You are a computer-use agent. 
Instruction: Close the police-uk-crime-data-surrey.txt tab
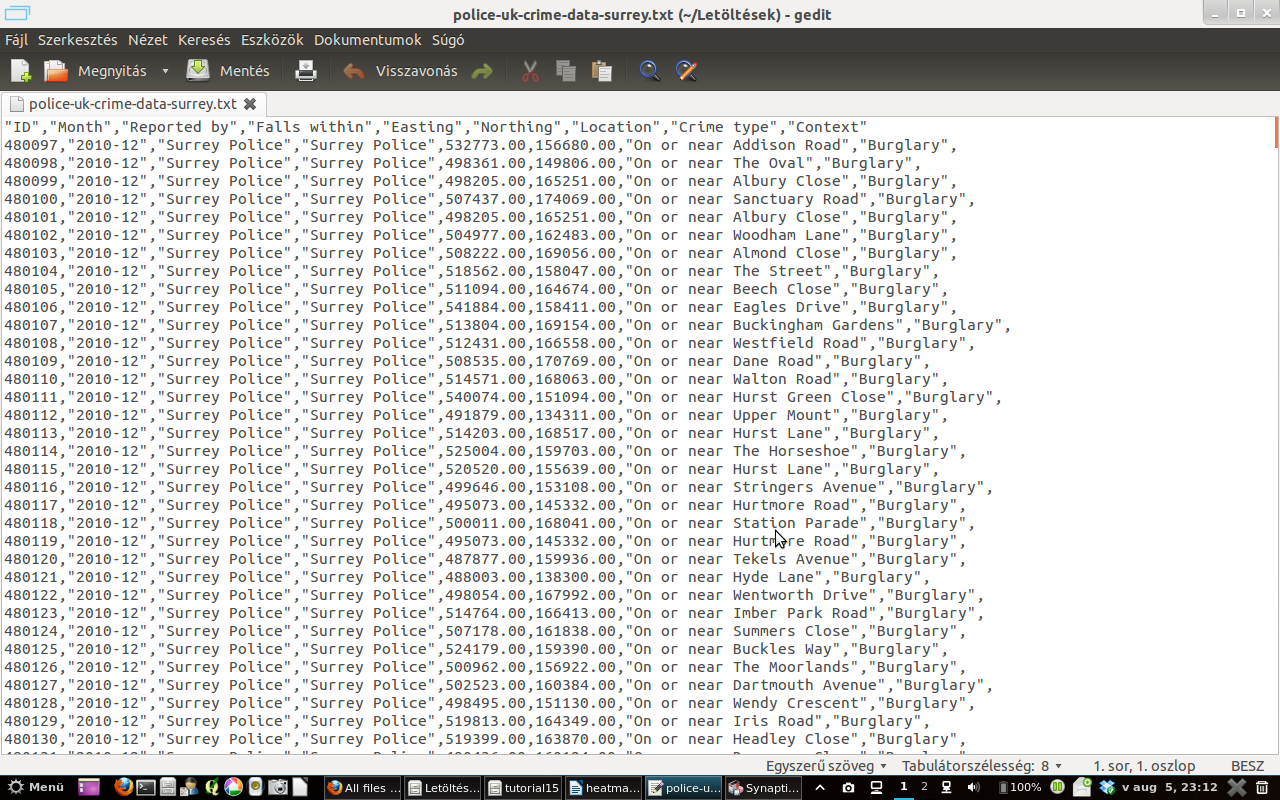click(250, 103)
